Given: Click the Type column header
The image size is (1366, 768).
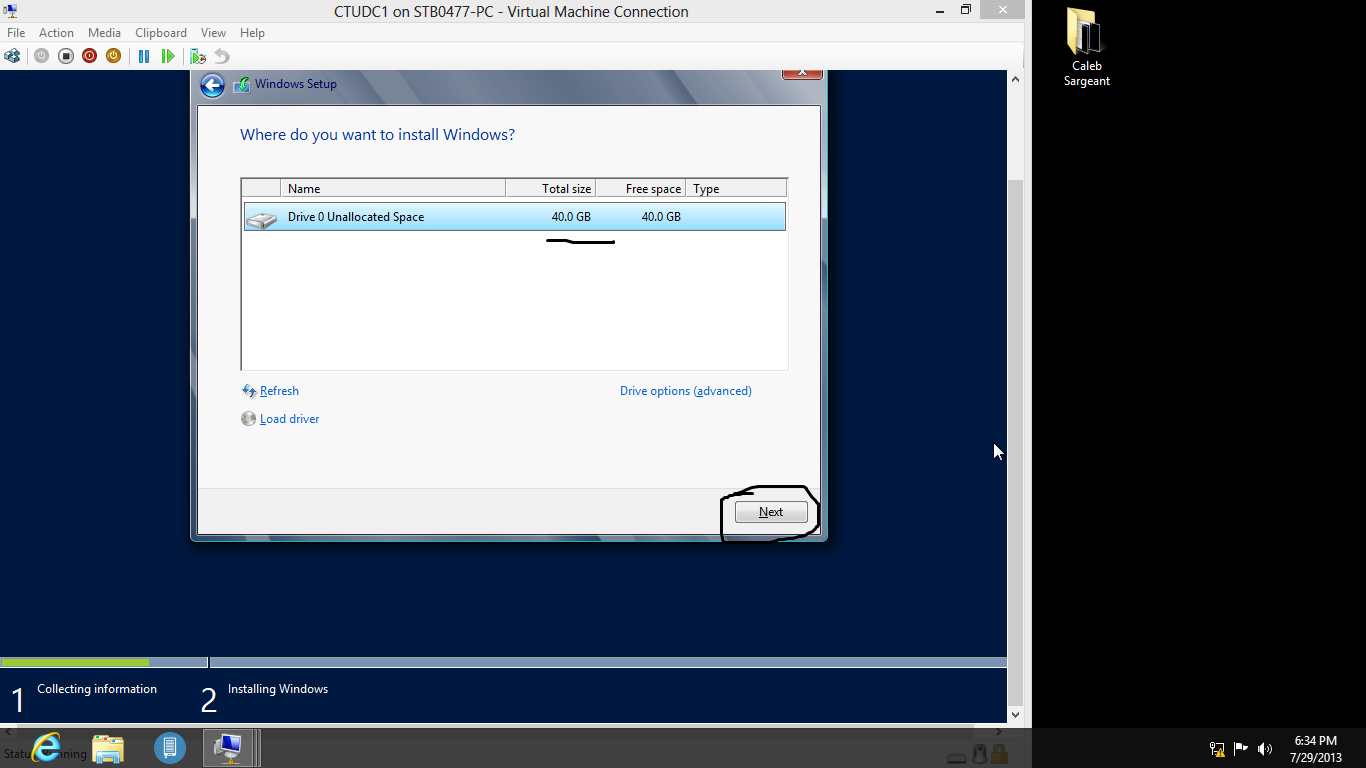Looking at the screenshot, I should [x=737, y=189].
